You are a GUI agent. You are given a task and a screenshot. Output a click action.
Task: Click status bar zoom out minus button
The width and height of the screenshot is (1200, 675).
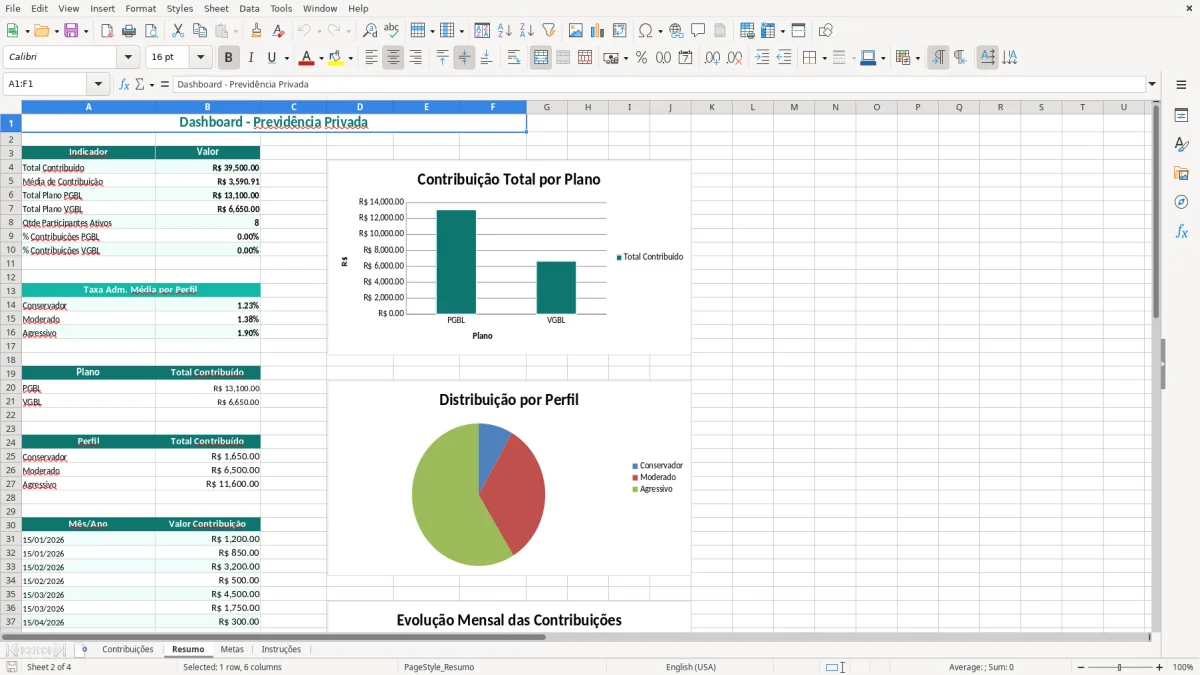point(1081,667)
